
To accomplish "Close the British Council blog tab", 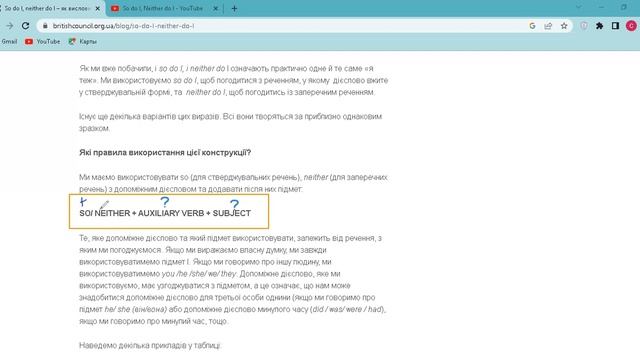I will [98, 8].
